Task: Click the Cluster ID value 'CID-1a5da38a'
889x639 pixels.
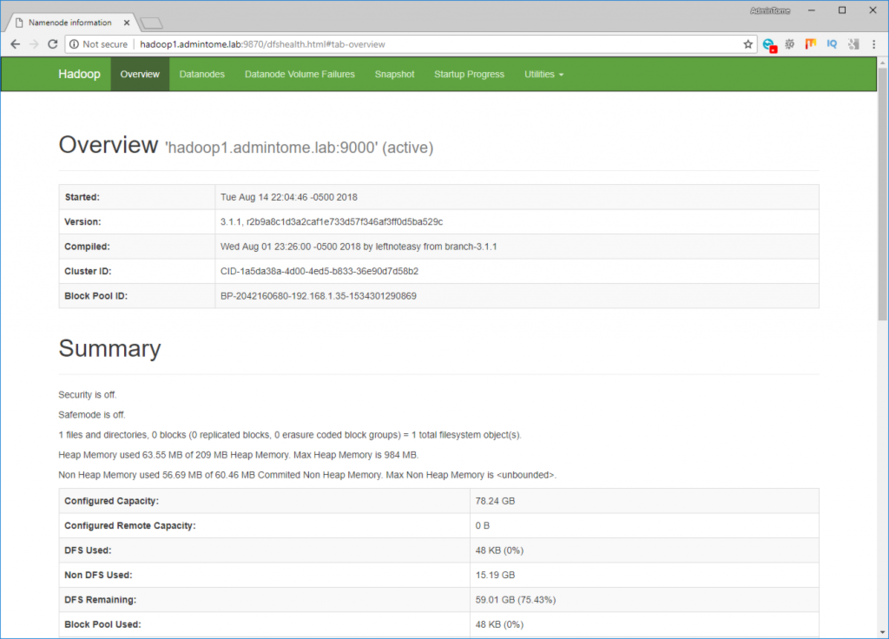Action: [319, 271]
